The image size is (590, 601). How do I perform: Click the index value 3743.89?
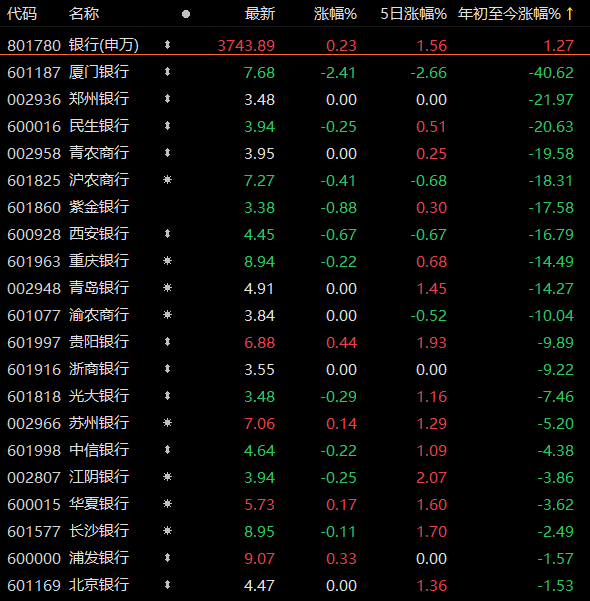click(x=246, y=46)
